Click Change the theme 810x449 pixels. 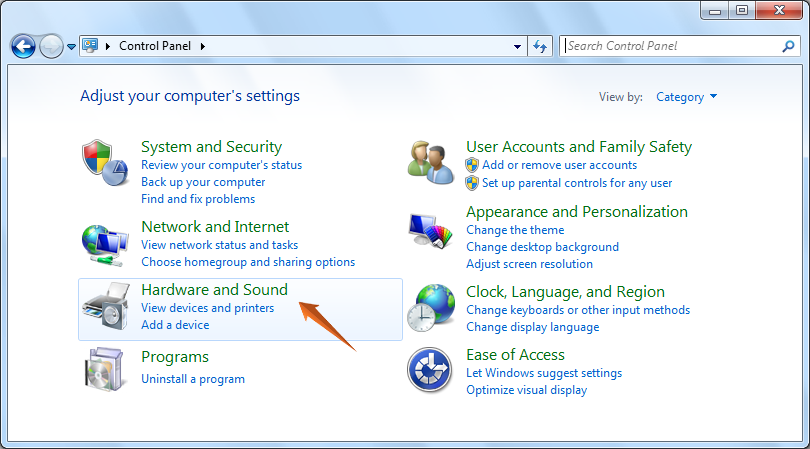[515, 230]
